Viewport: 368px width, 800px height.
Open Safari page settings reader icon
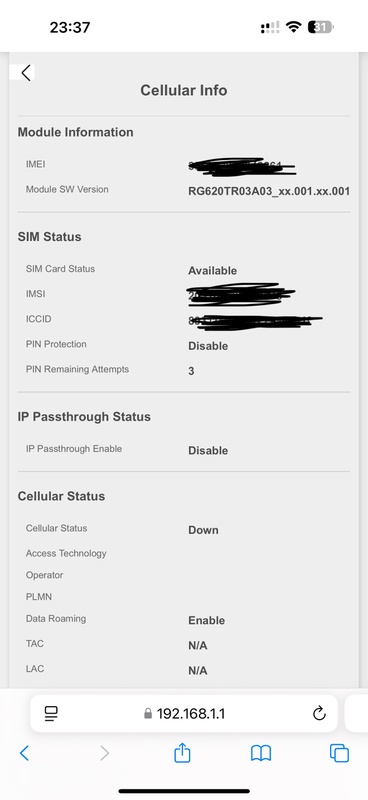52,713
